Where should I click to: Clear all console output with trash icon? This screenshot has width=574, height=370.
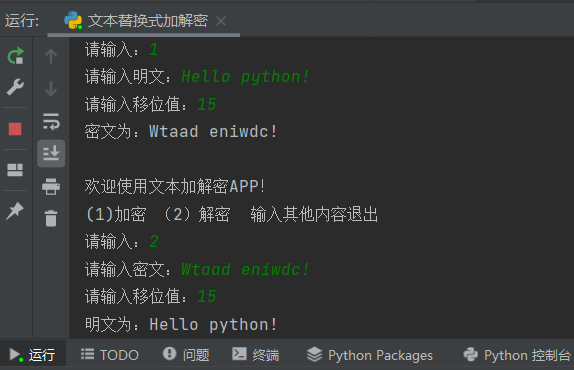pyautogui.click(x=51, y=218)
